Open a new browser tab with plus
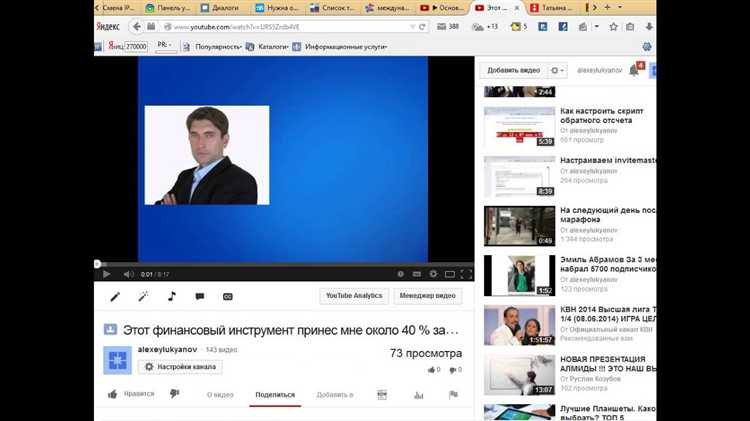The image size is (750, 421). click(607, 7)
